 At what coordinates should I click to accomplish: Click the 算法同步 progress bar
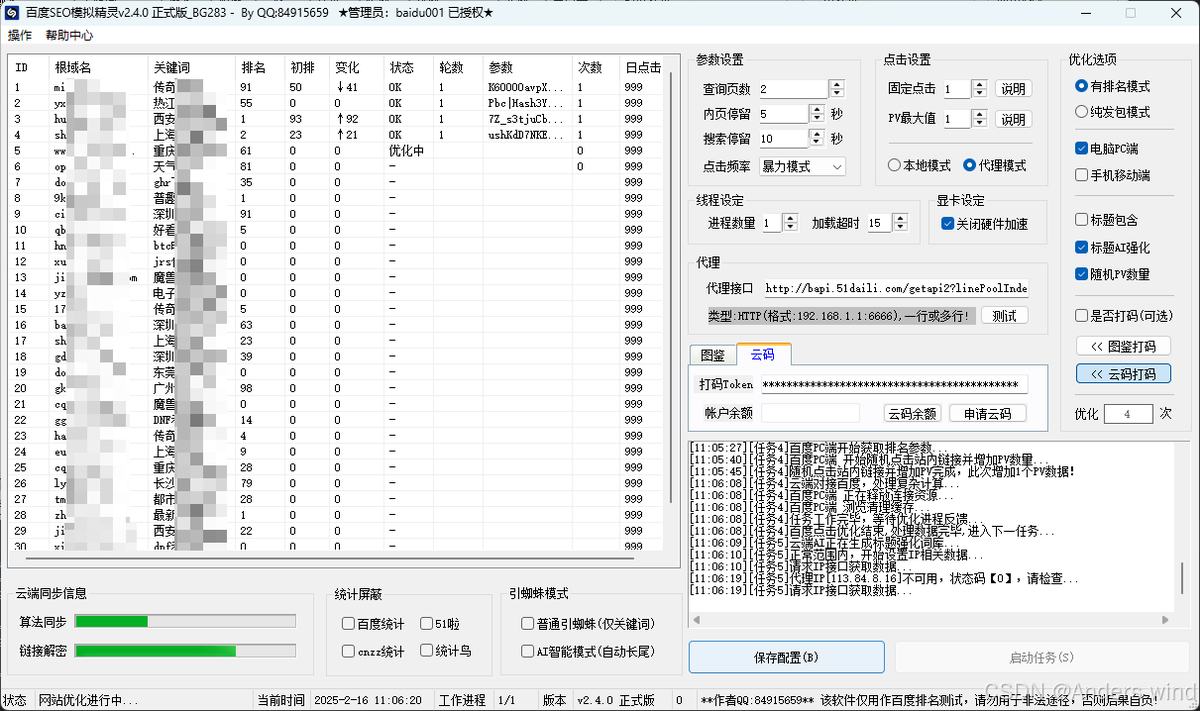(x=185, y=622)
